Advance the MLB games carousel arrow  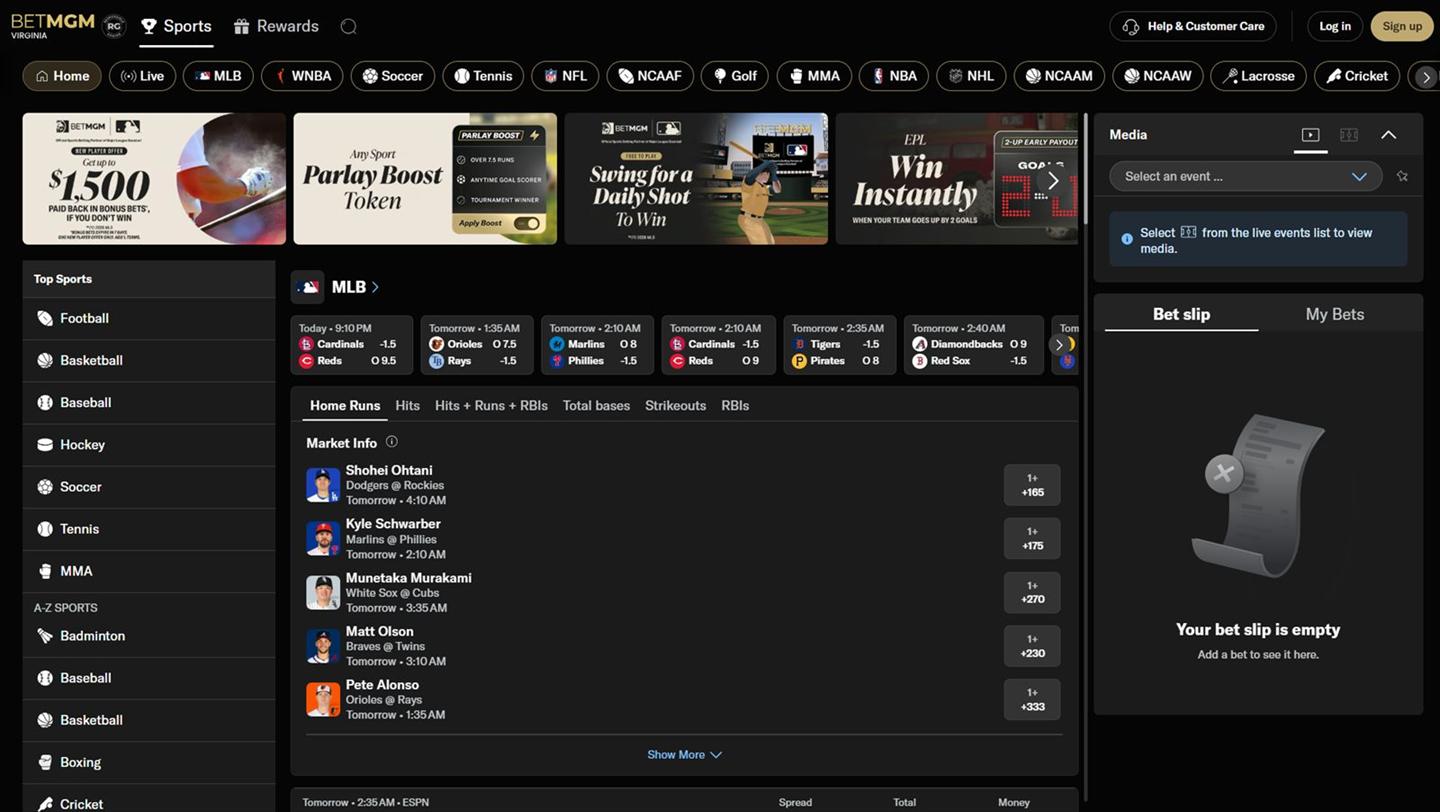(1059, 345)
